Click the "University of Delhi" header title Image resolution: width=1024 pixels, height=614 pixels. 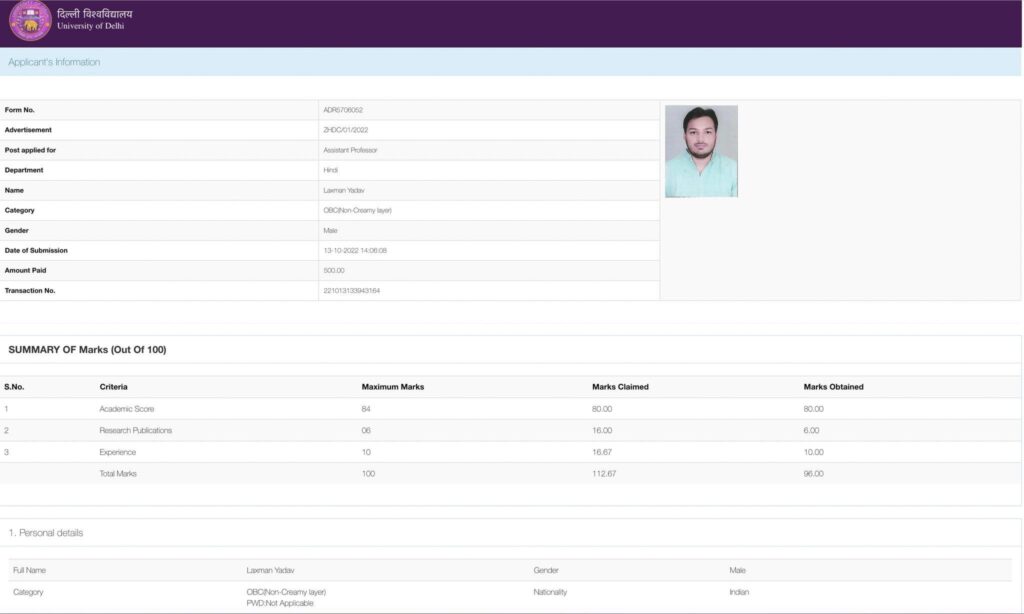(90, 26)
